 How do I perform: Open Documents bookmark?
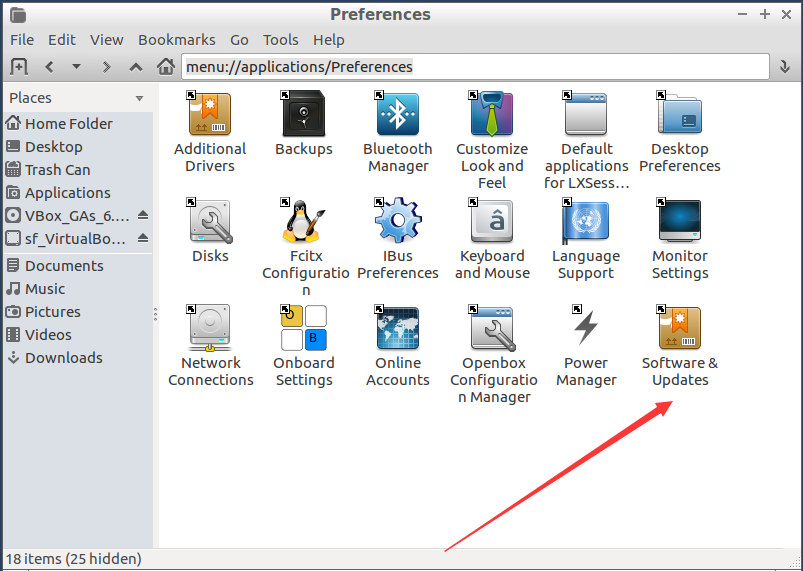click(x=78, y=266)
